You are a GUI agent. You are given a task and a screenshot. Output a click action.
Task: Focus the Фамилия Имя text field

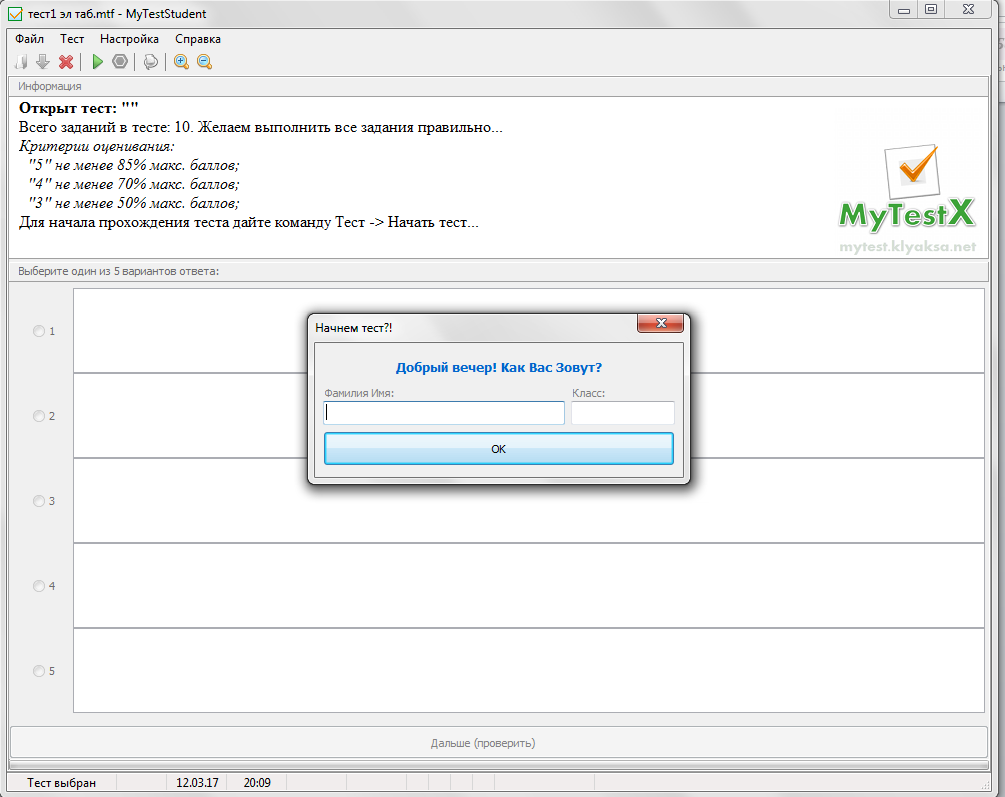click(444, 413)
